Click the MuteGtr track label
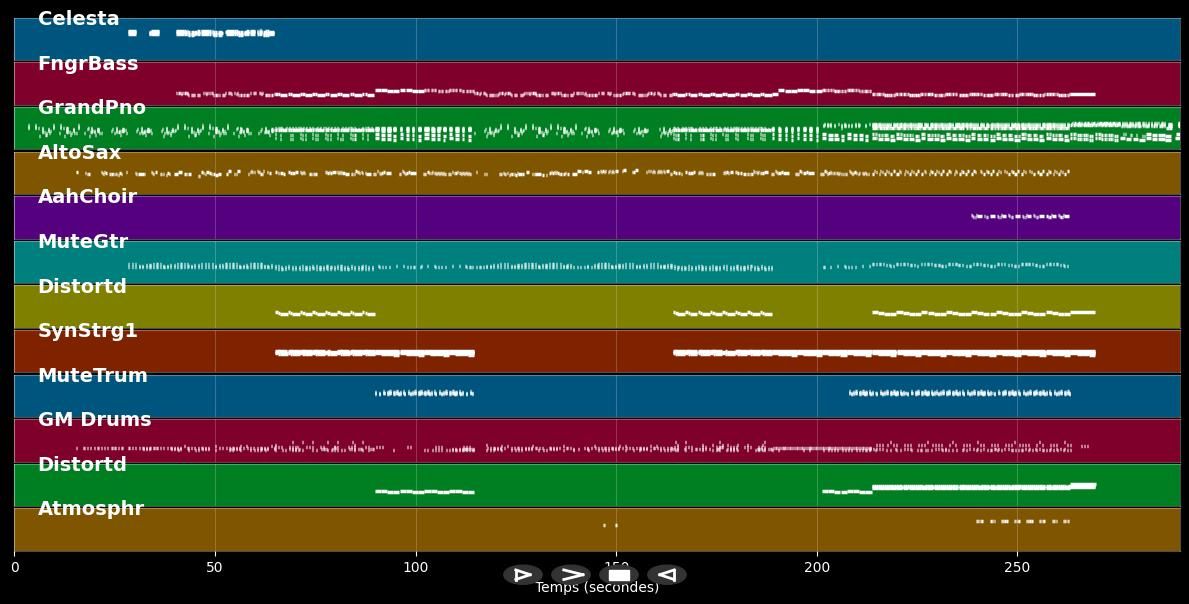The image size is (1189, 604). 83,242
